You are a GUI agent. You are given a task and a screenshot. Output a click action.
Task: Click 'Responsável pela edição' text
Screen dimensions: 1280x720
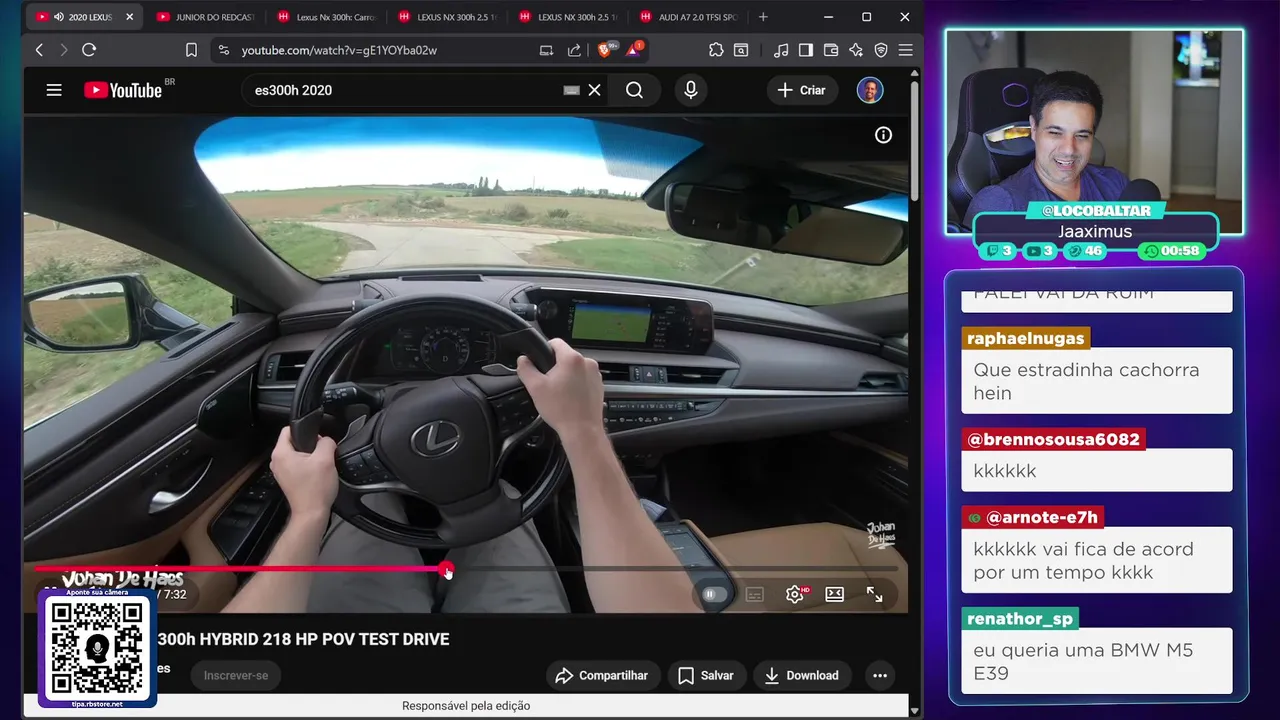(466, 706)
